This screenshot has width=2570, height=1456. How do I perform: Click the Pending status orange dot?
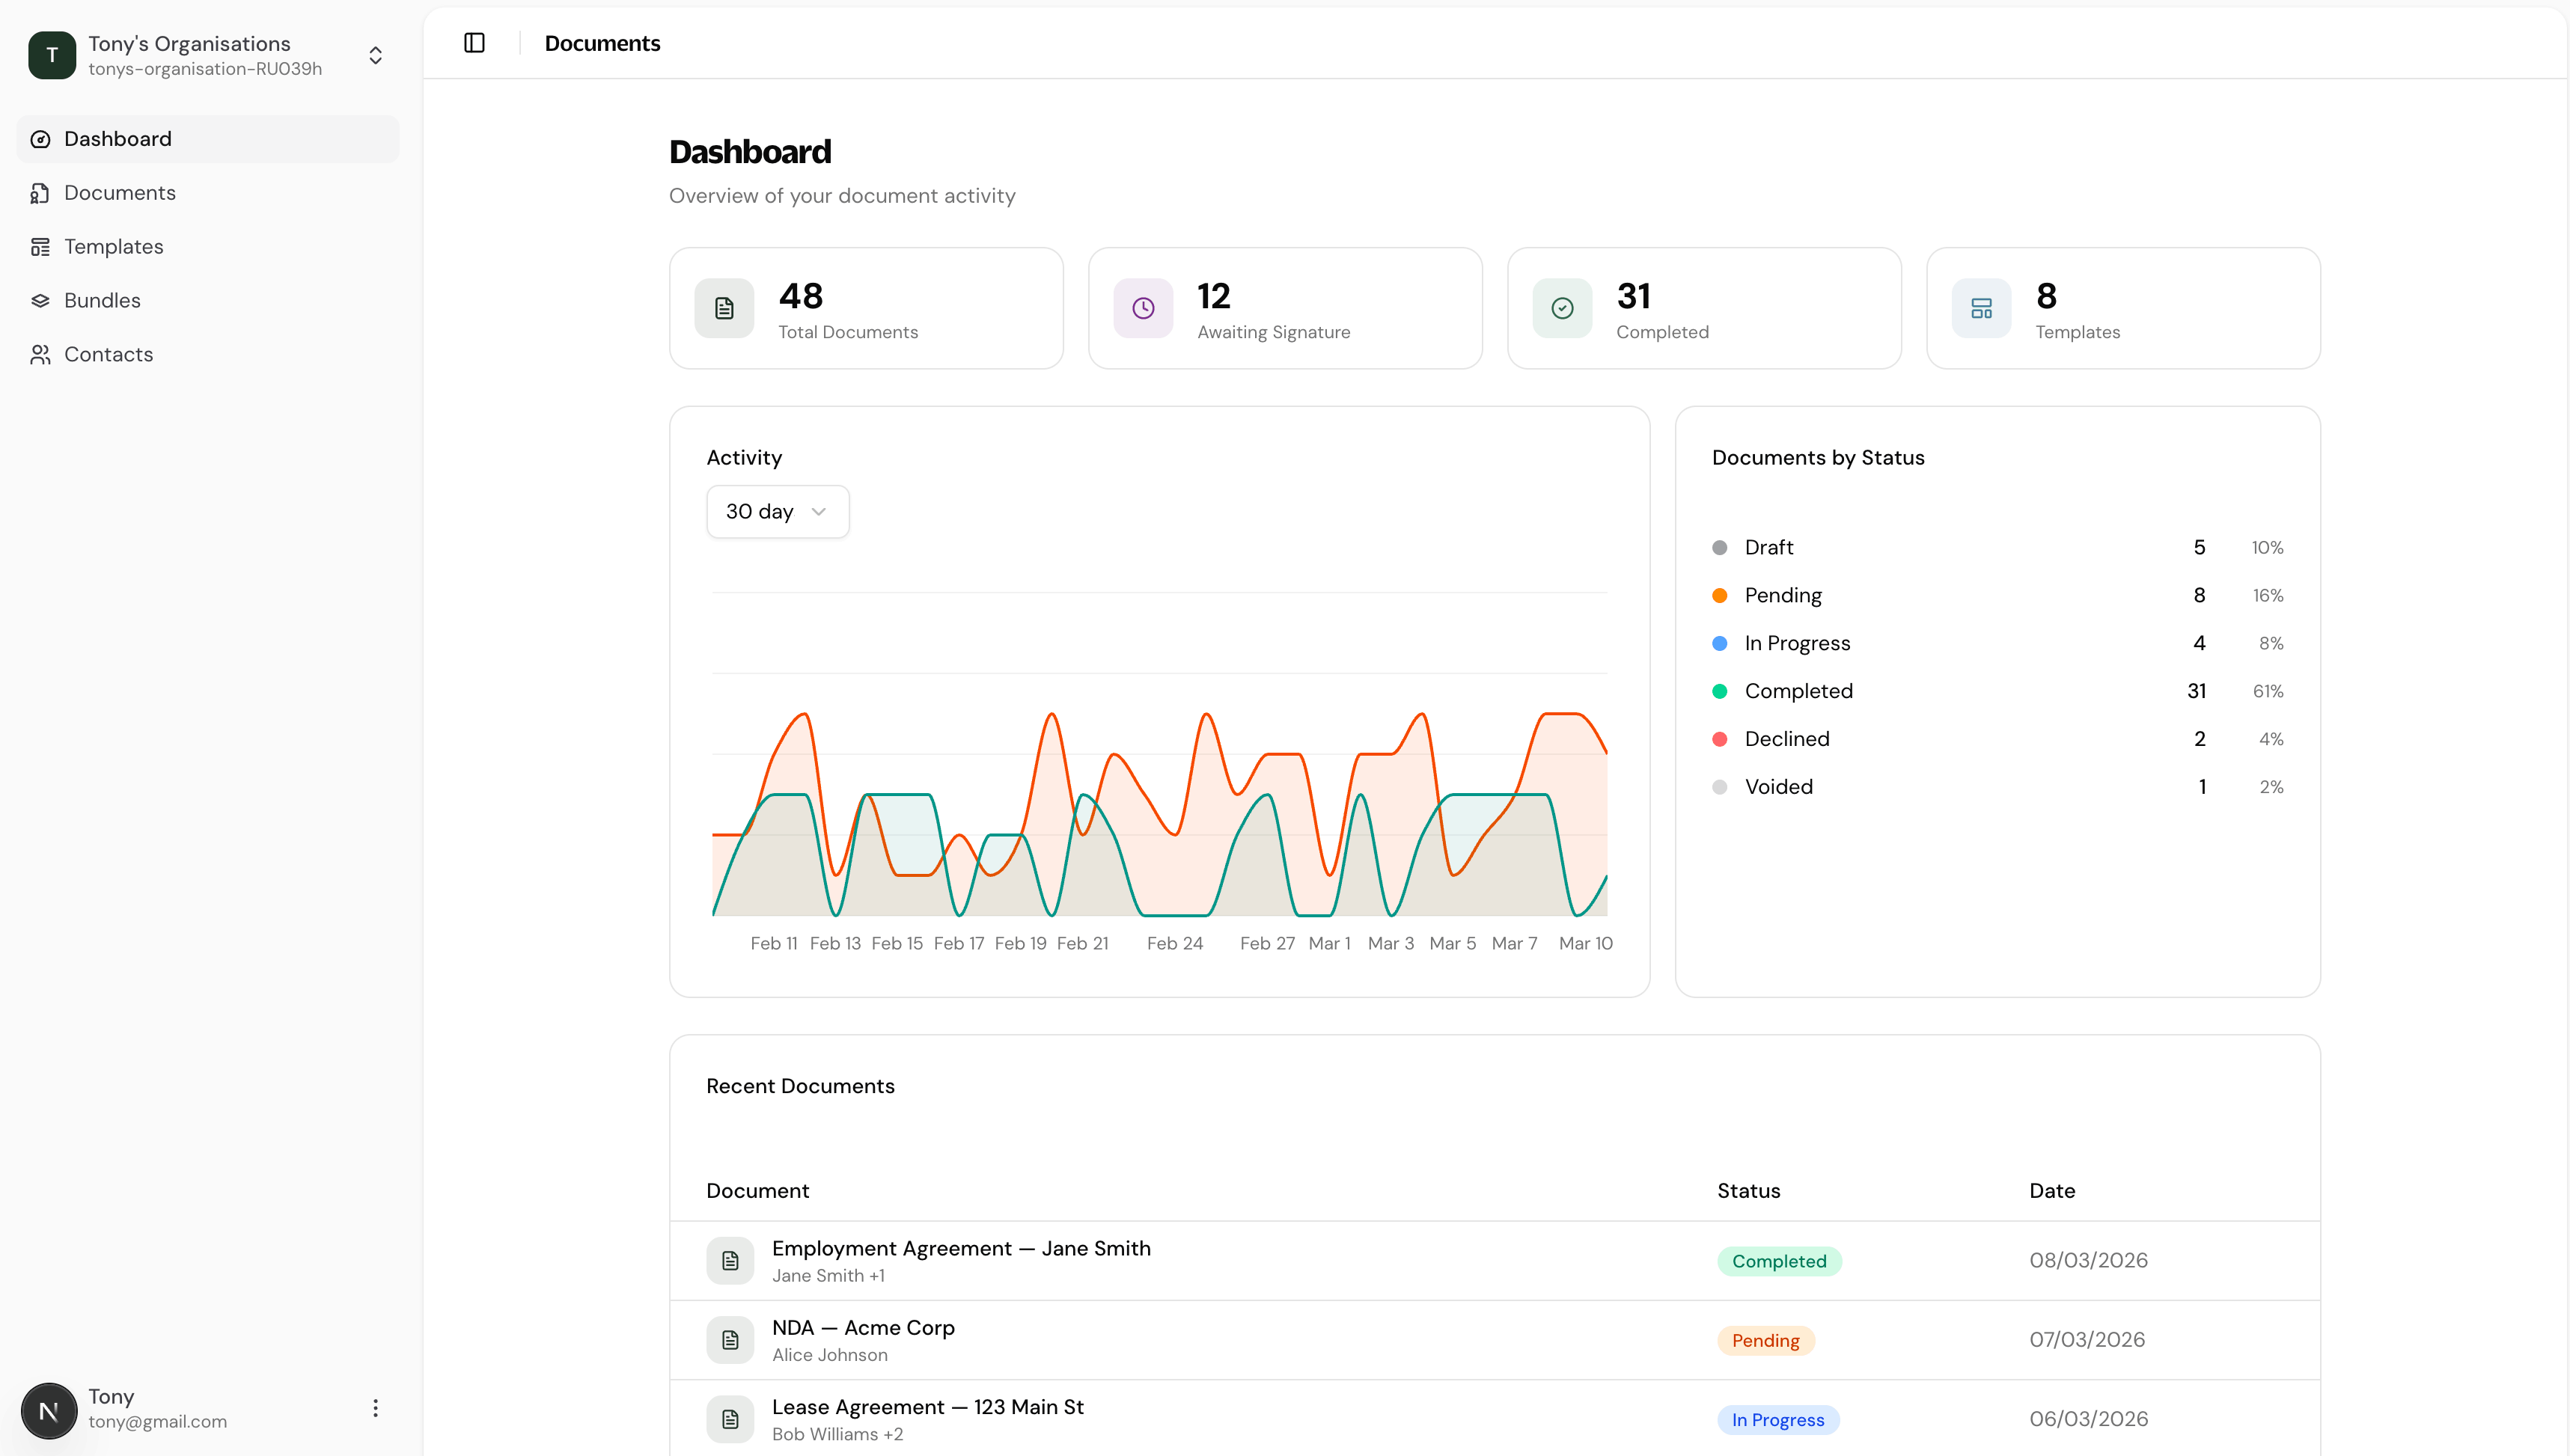(1720, 595)
